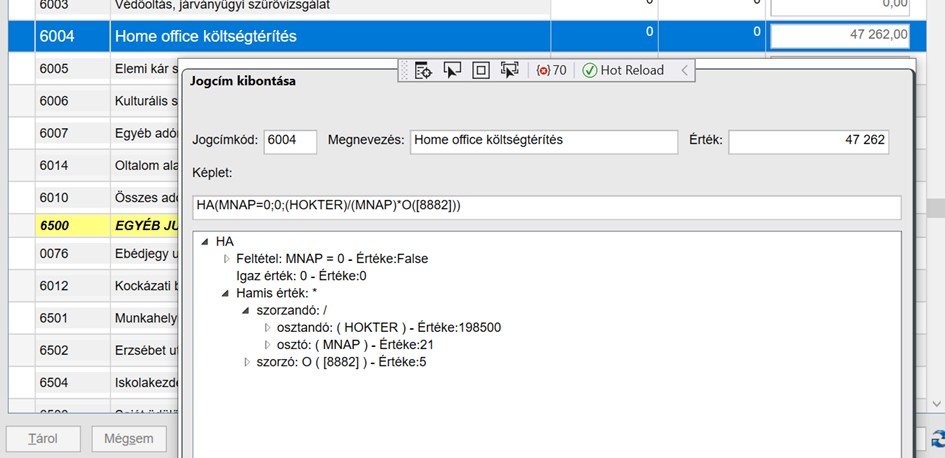Viewport: 945px width, 458px height.
Task: Click the refresh icon at bottom right
Action: pyautogui.click(x=938, y=439)
